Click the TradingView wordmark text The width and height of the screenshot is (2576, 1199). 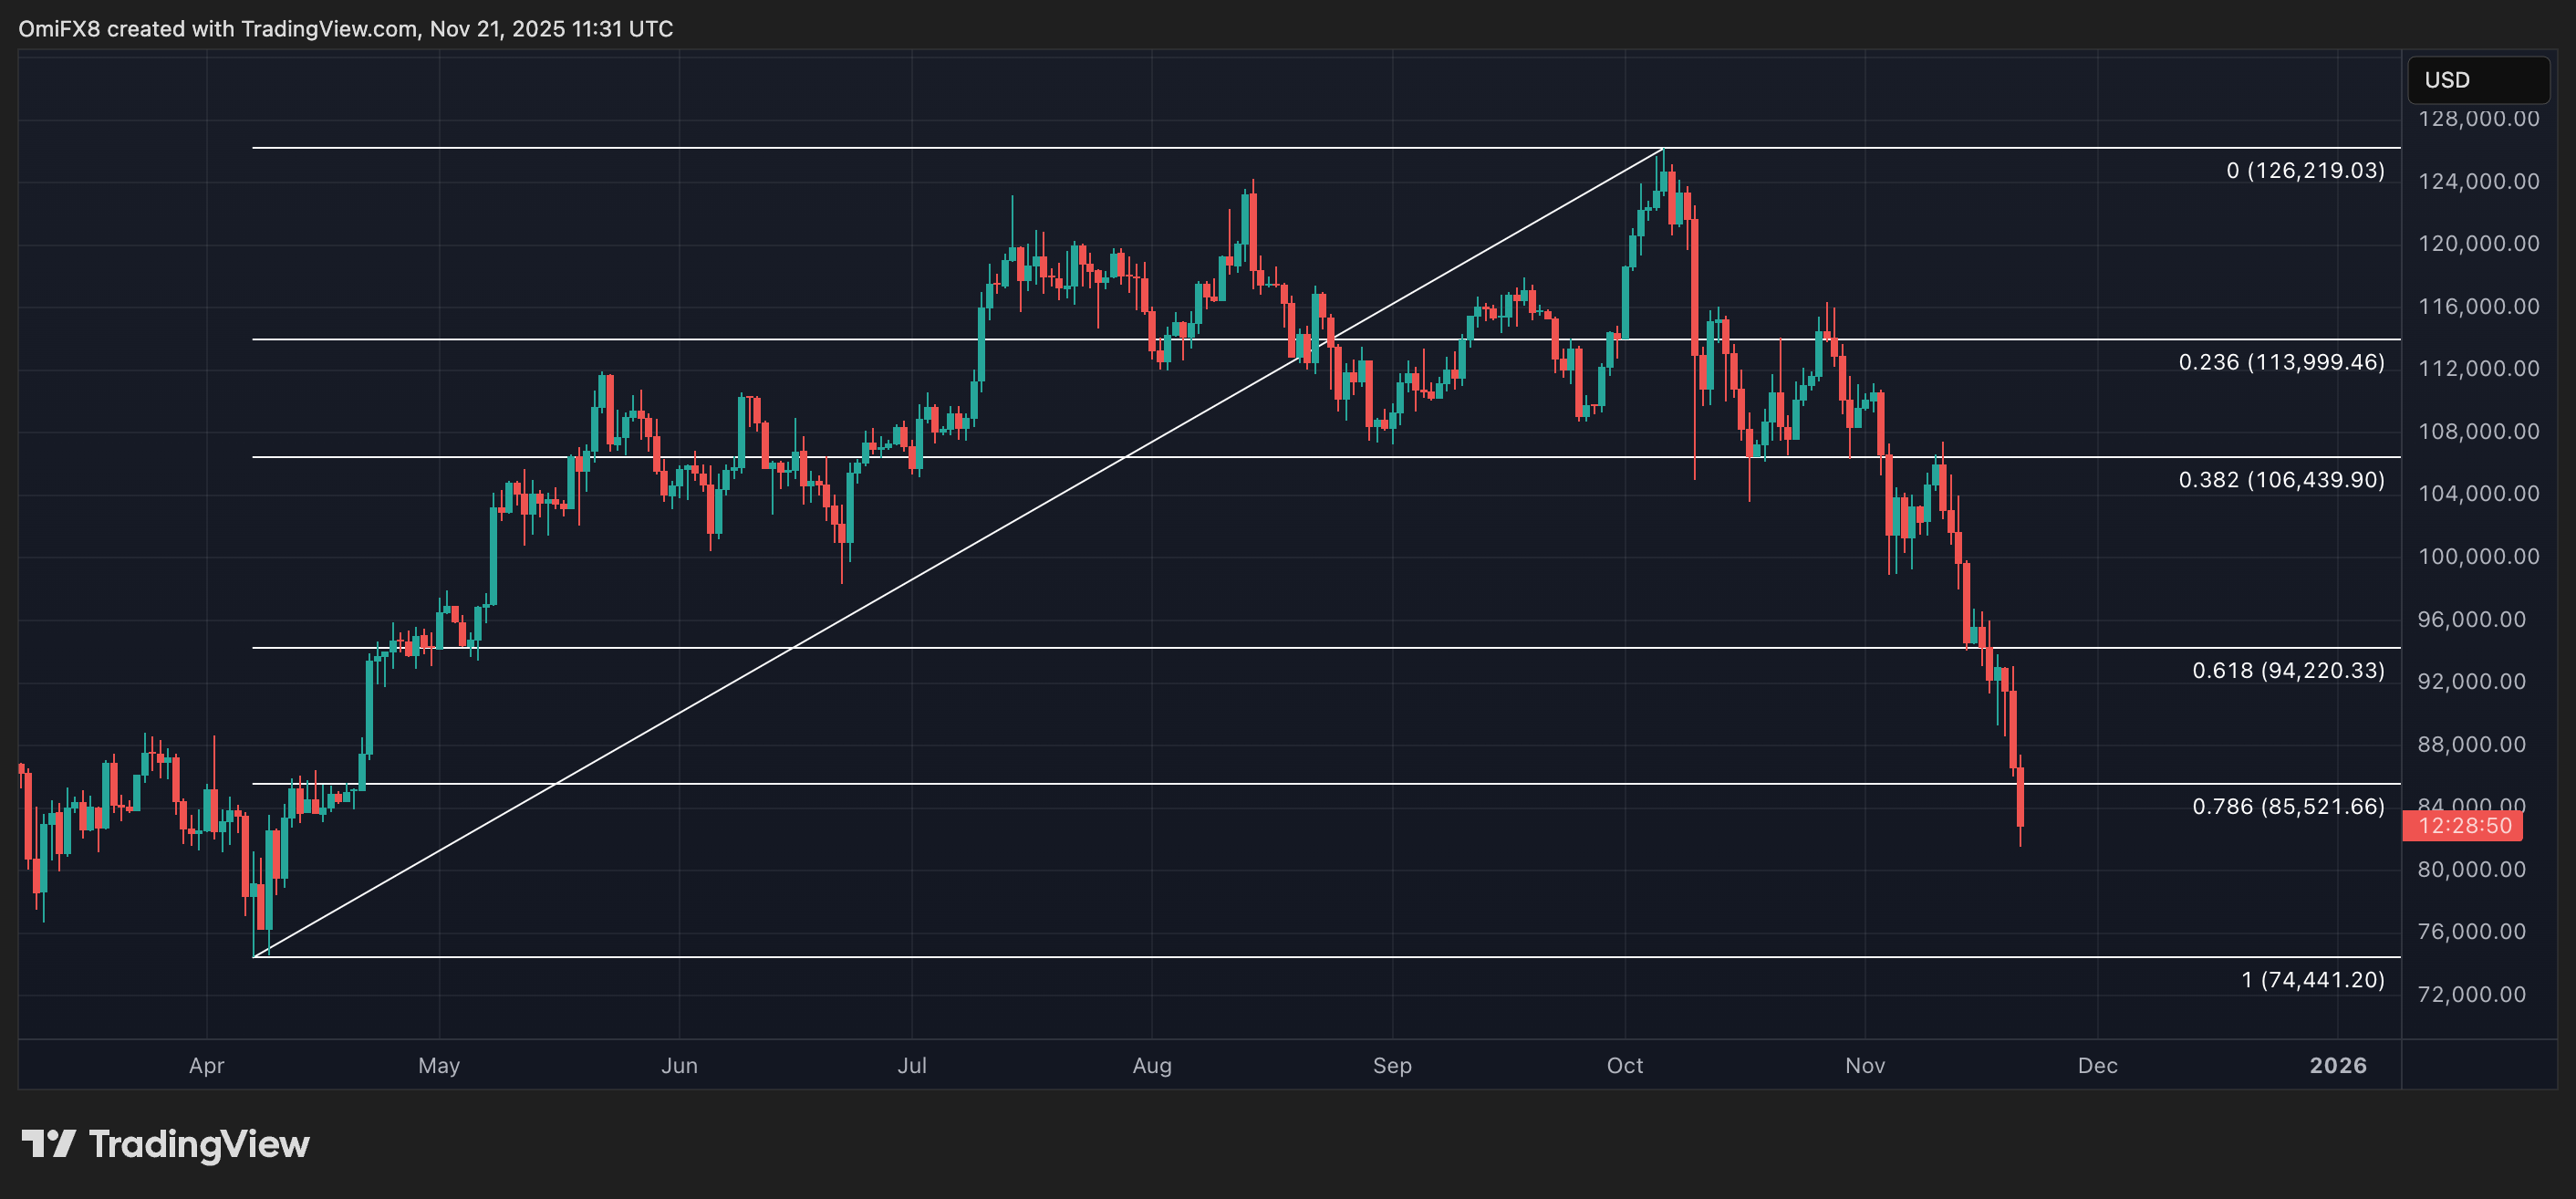click(199, 1144)
